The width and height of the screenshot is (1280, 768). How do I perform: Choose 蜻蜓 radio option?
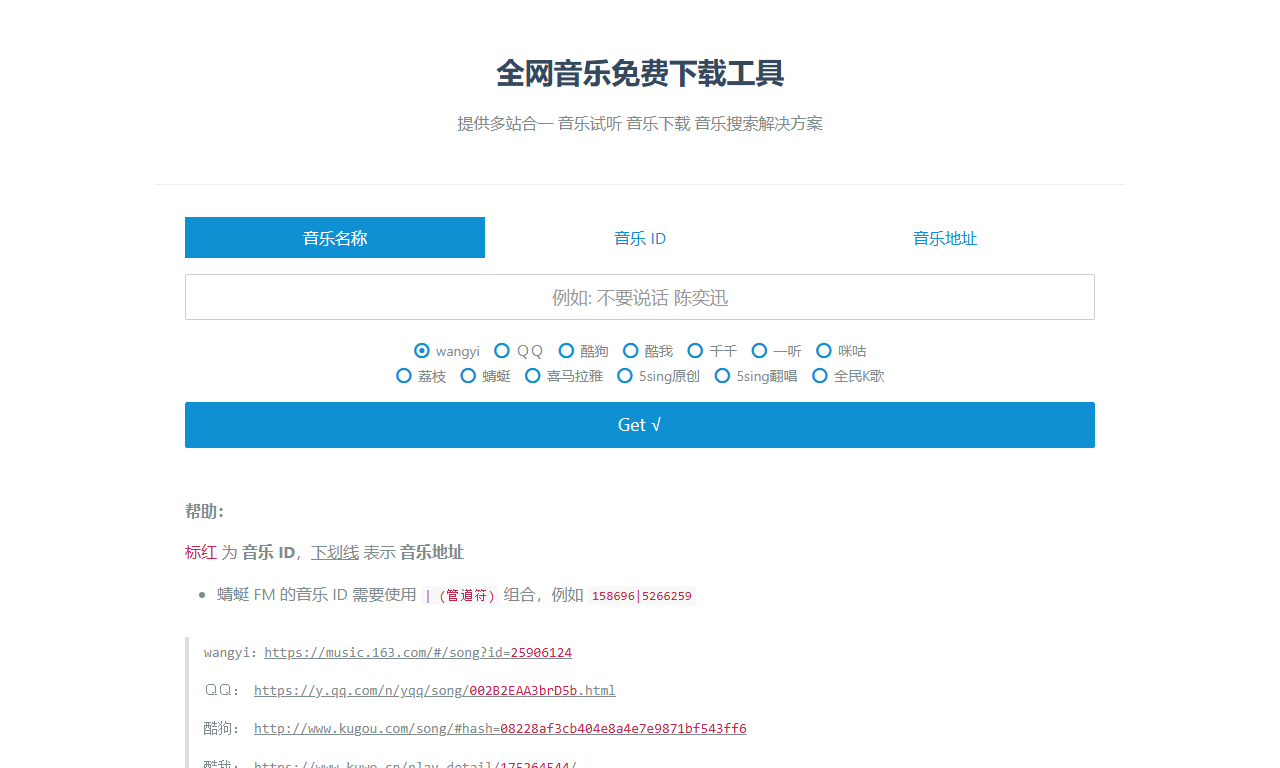[x=486, y=376]
